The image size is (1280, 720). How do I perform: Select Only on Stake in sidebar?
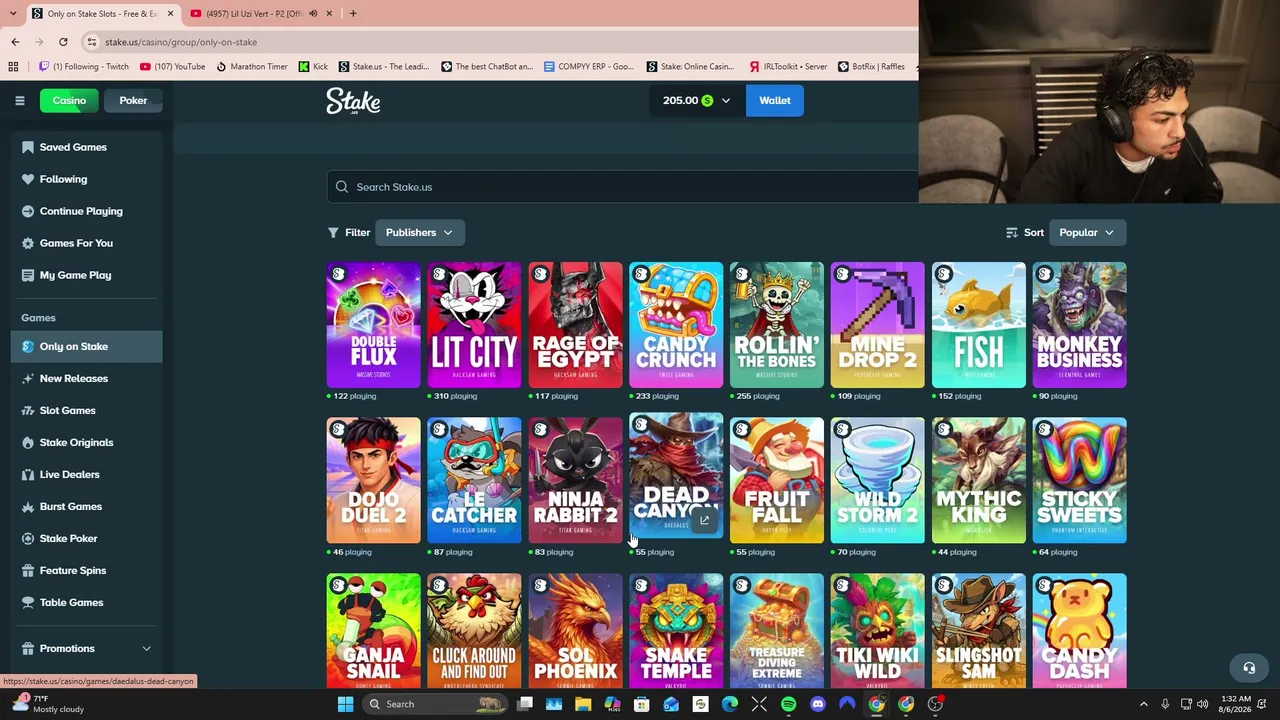pos(87,346)
